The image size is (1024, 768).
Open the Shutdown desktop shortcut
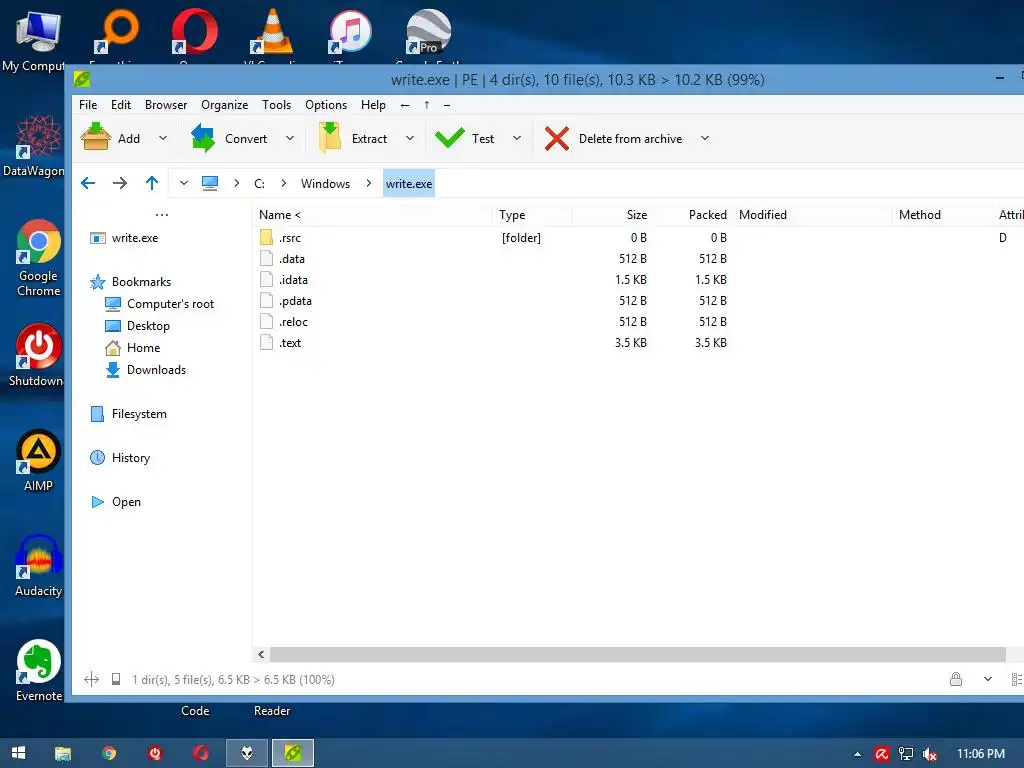click(38, 355)
